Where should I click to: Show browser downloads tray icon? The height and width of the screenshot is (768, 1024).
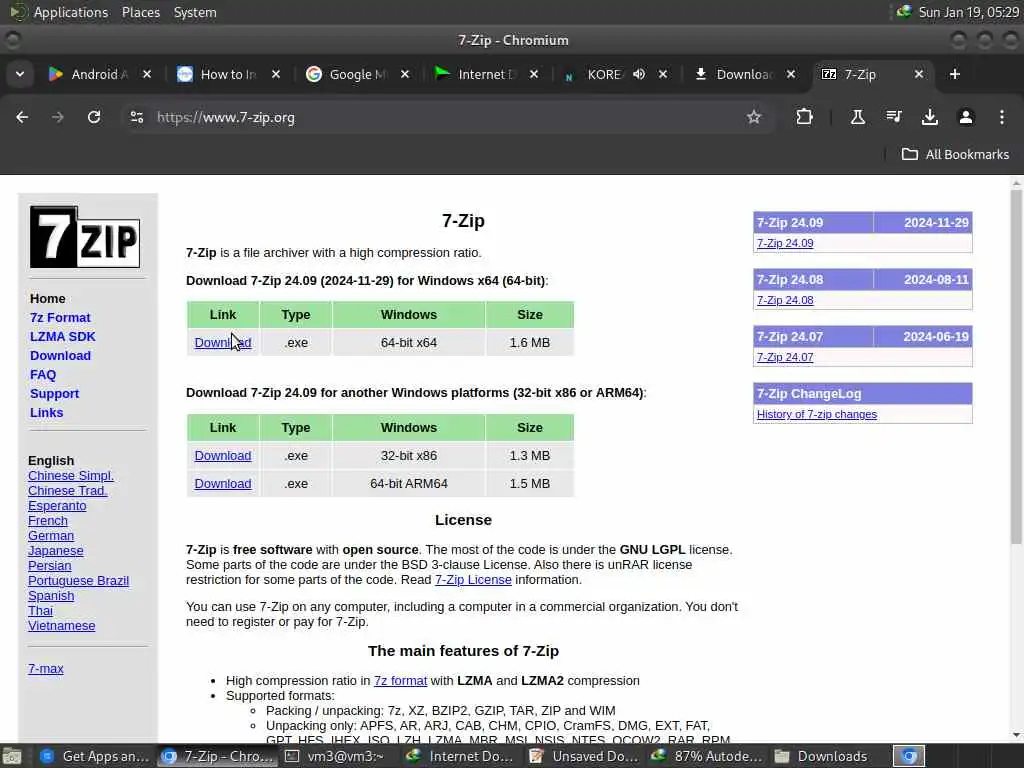point(929,117)
